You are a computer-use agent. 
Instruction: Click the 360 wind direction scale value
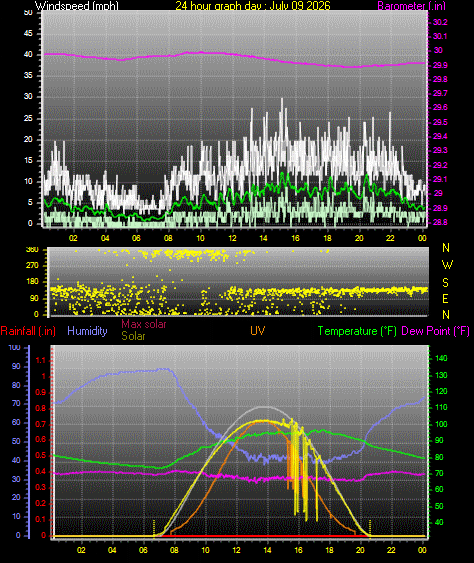pos(32,250)
